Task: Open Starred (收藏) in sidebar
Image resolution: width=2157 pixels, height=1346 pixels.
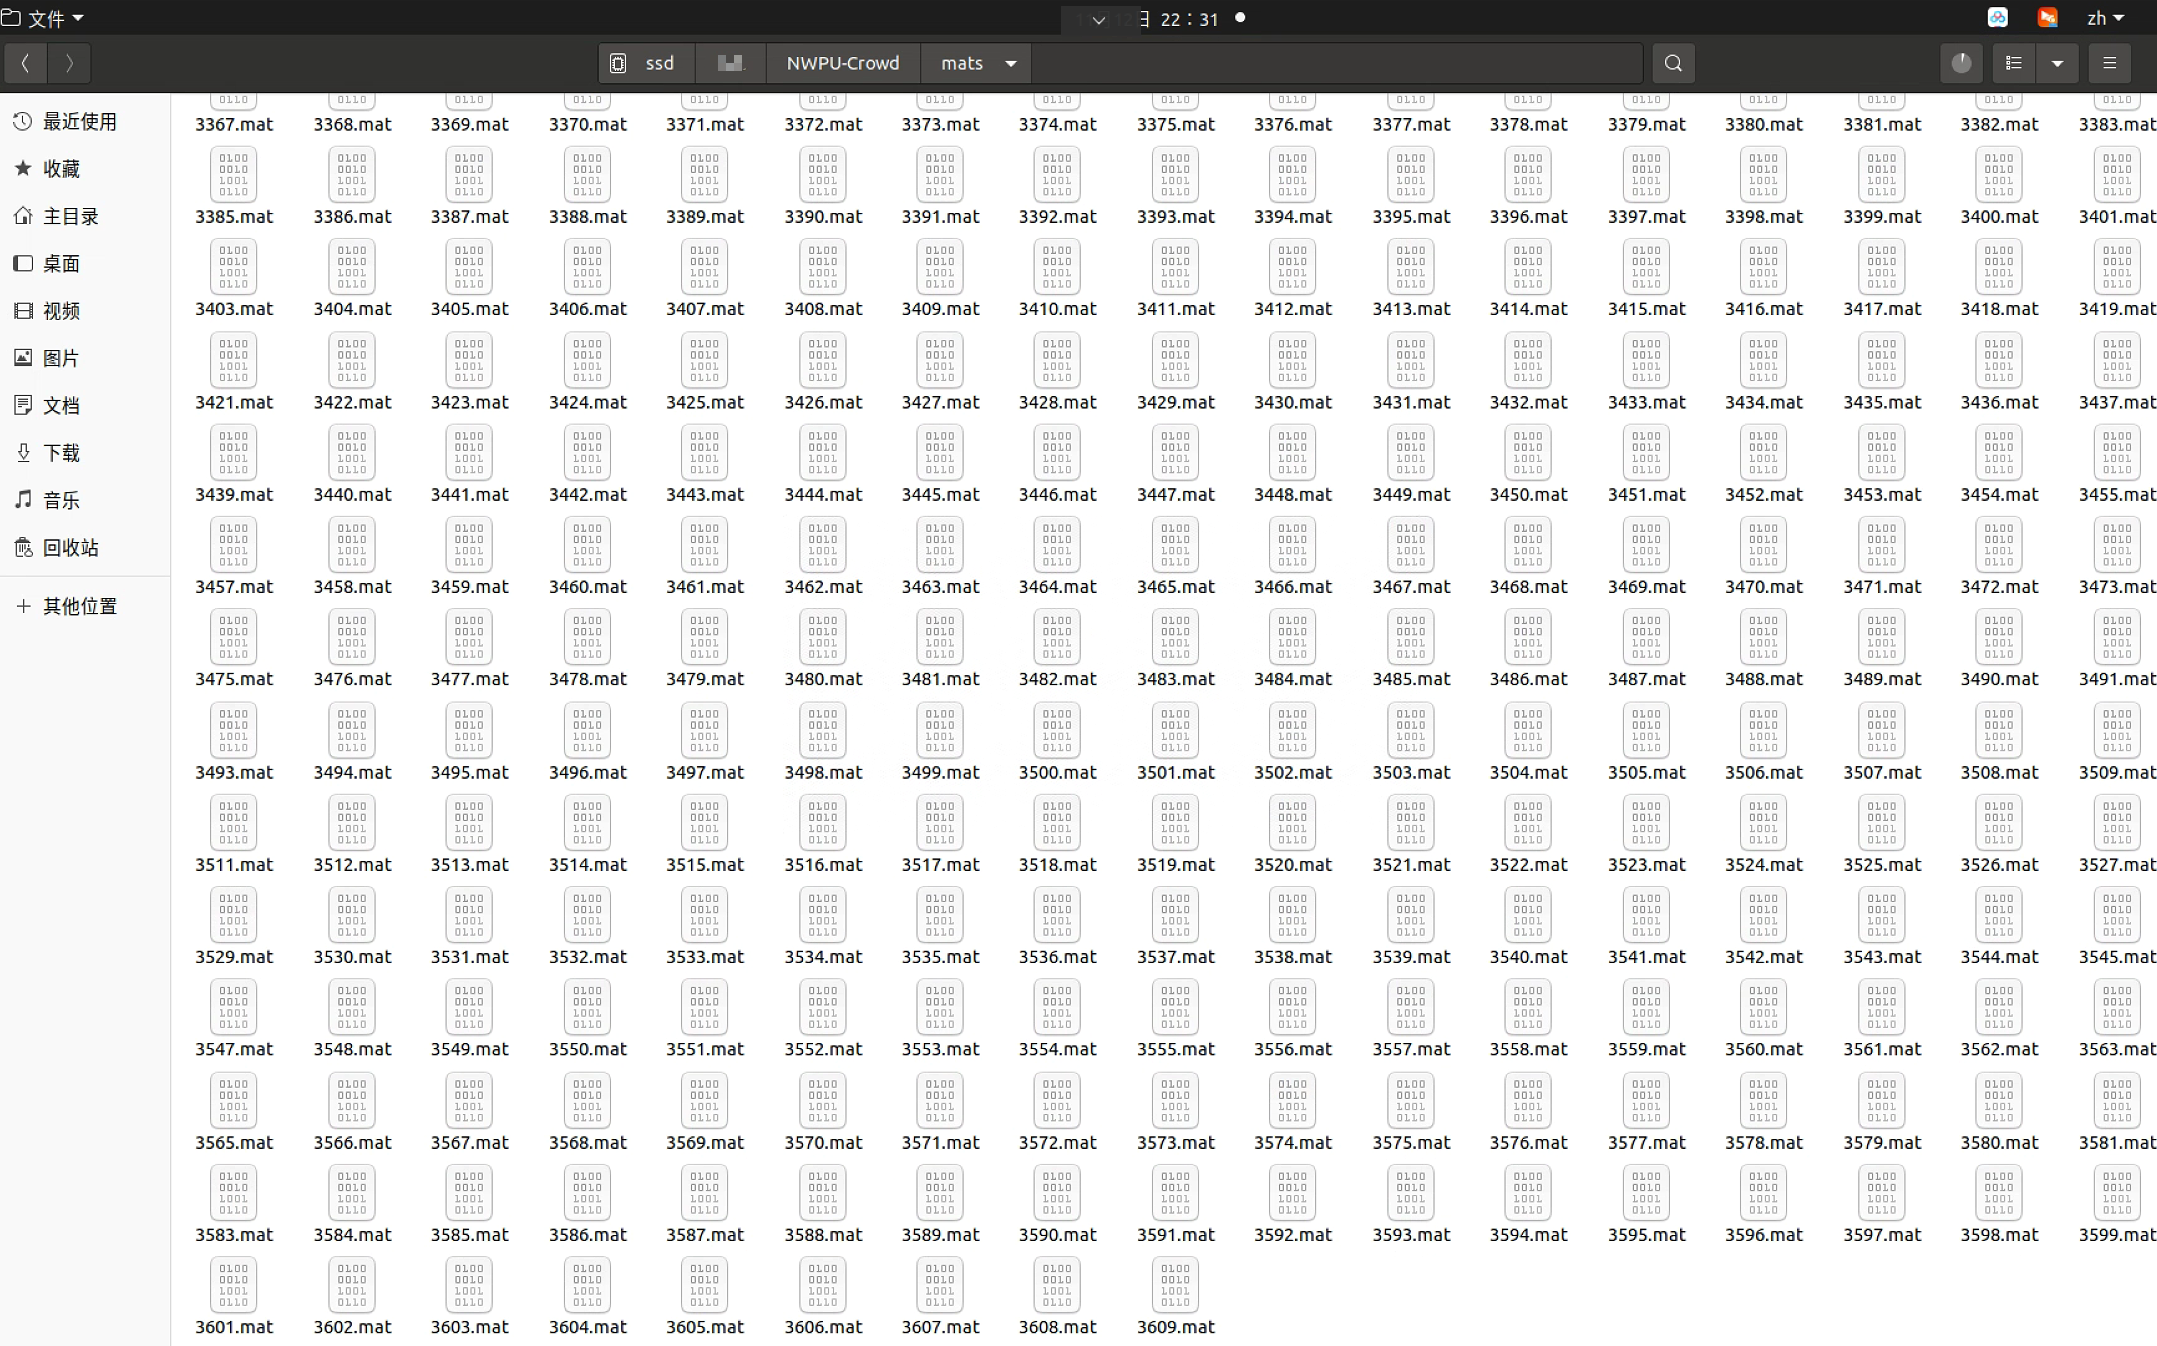Action: coord(60,168)
